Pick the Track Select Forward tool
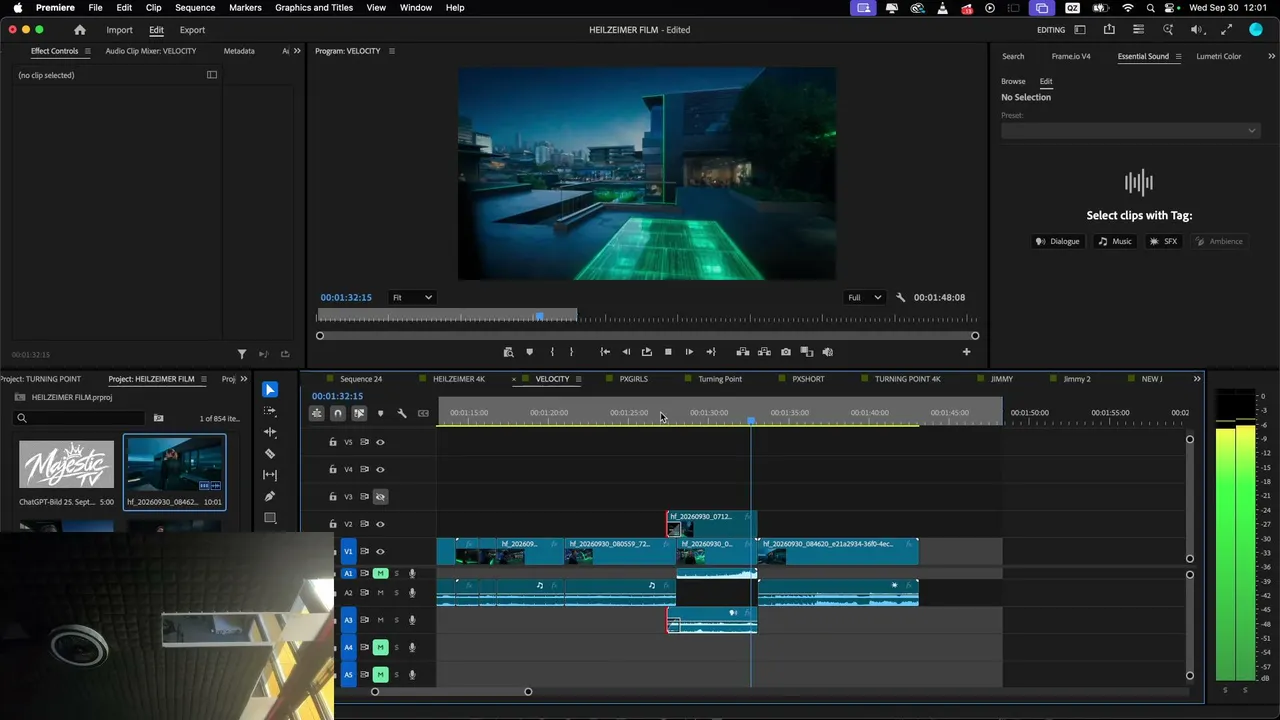1280x720 pixels. point(270,411)
